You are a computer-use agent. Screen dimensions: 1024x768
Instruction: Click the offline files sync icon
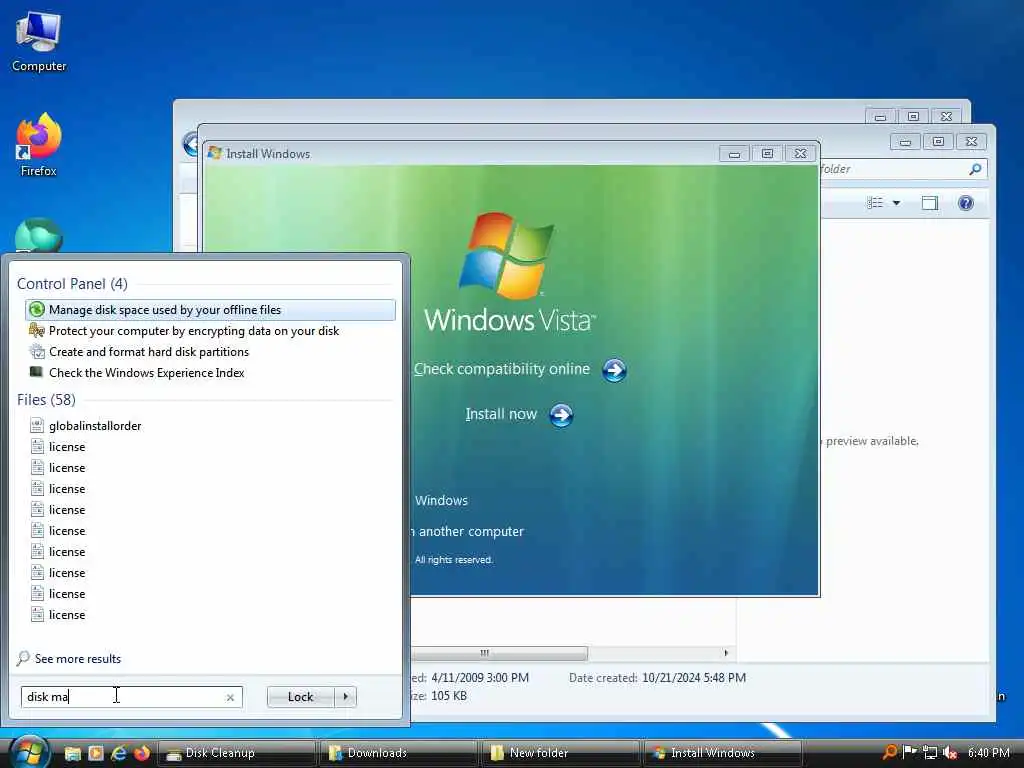coord(37,310)
